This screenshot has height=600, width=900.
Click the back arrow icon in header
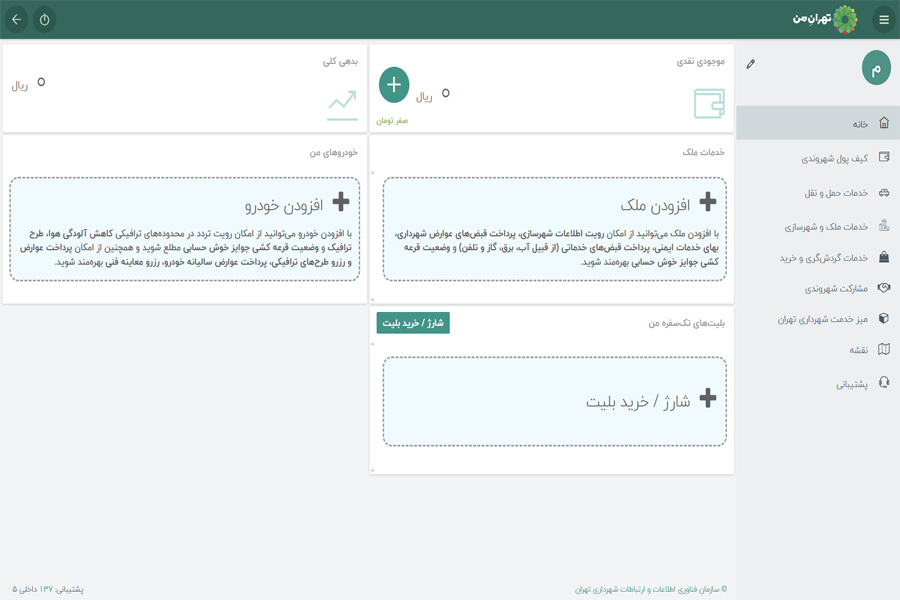(x=16, y=20)
